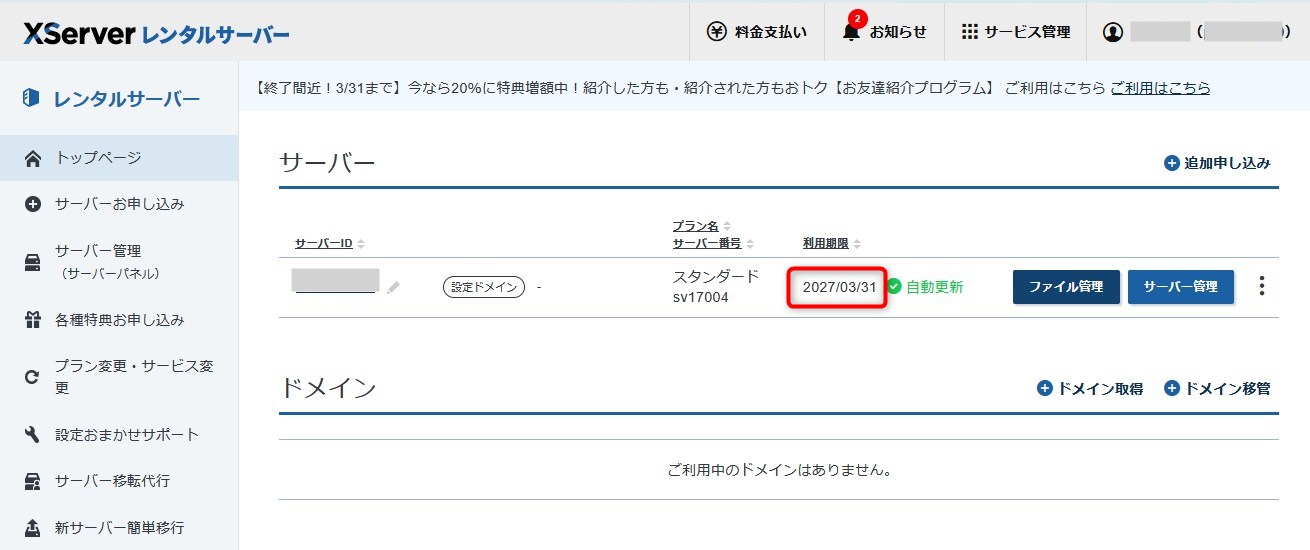This screenshot has height=550, width=1310.
Task: Click the pencil icon beside server ID
Action: (393, 288)
